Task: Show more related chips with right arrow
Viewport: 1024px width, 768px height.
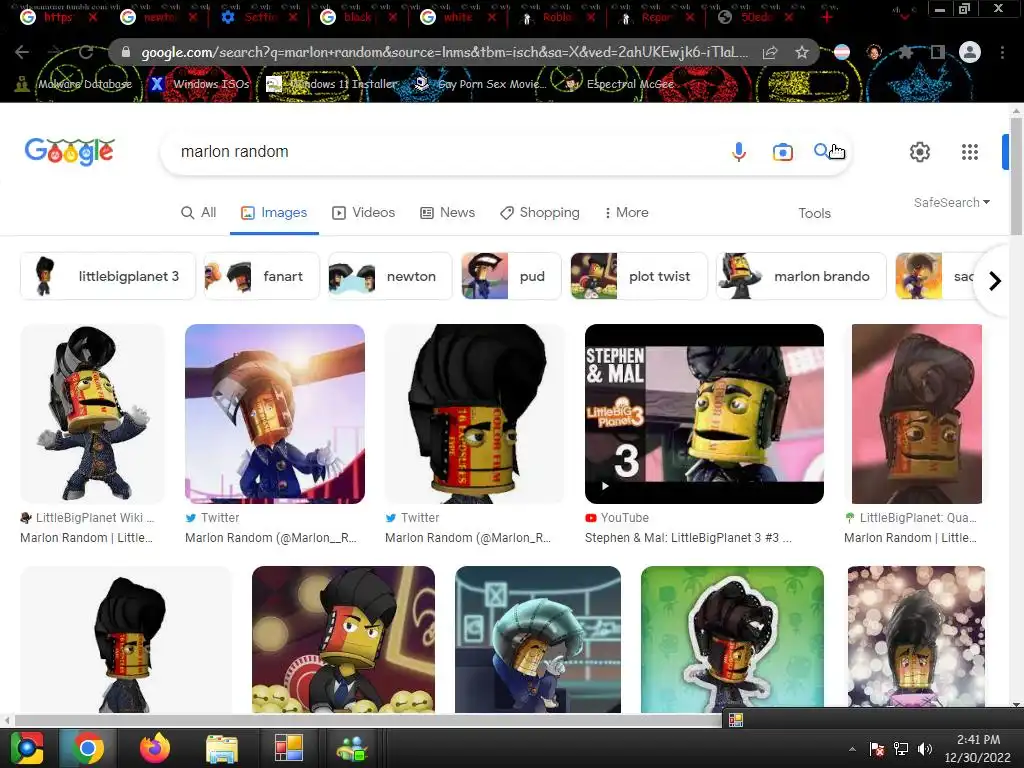Action: (x=994, y=281)
